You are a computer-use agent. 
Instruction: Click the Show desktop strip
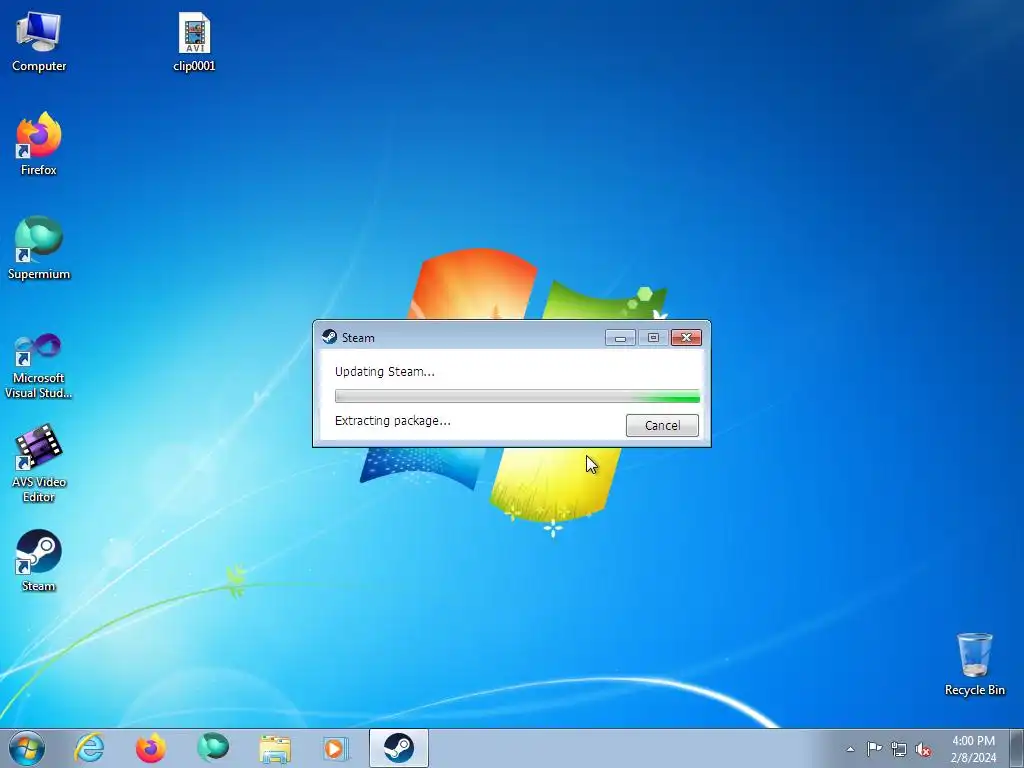click(1017, 748)
